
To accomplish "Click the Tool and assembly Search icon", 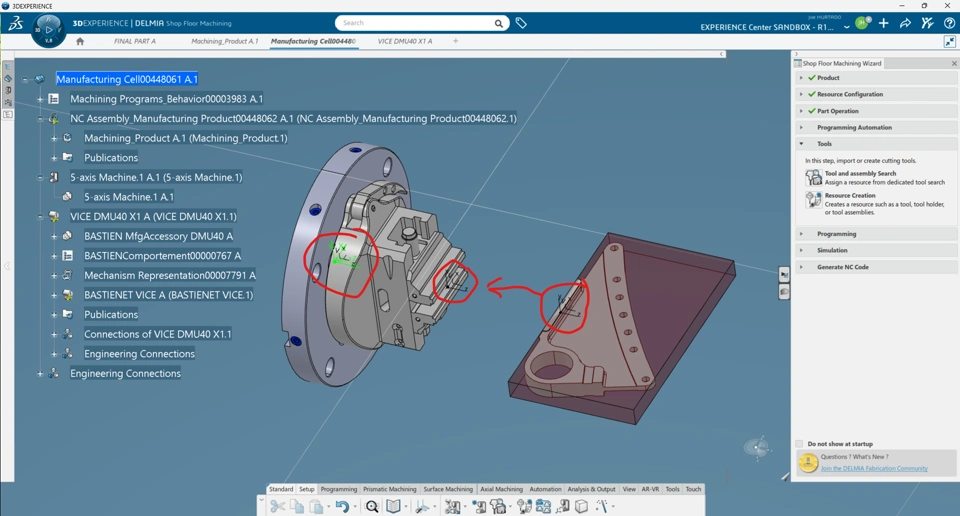I will pos(814,178).
